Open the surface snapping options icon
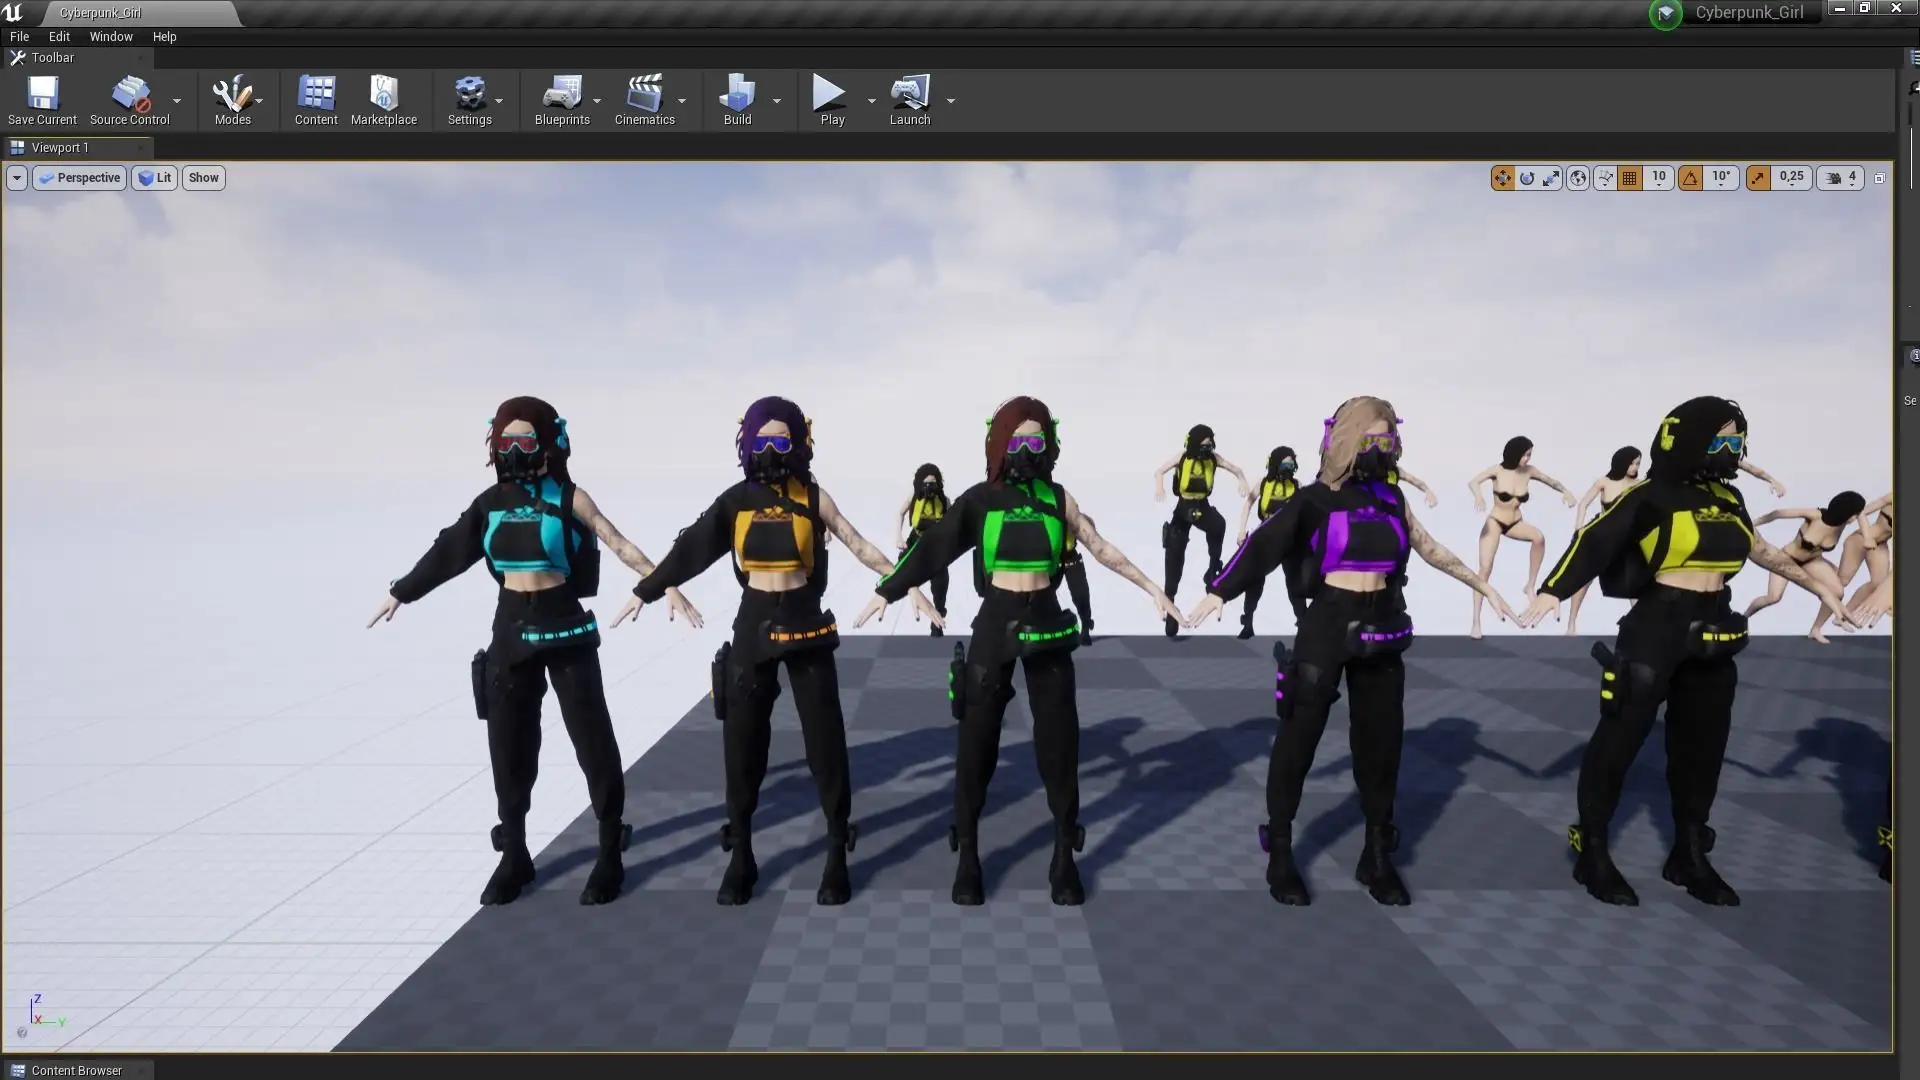The height and width of the screenshot is (1080, 1920). (x=1605, y=178)
